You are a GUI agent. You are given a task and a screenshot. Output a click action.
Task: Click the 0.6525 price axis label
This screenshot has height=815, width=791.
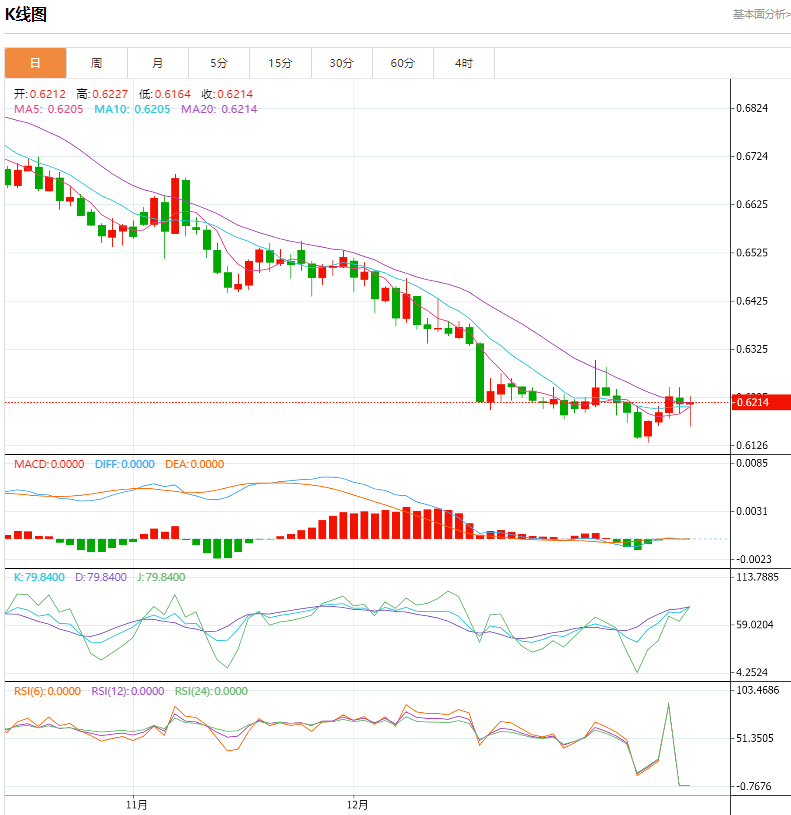[752, 253]
